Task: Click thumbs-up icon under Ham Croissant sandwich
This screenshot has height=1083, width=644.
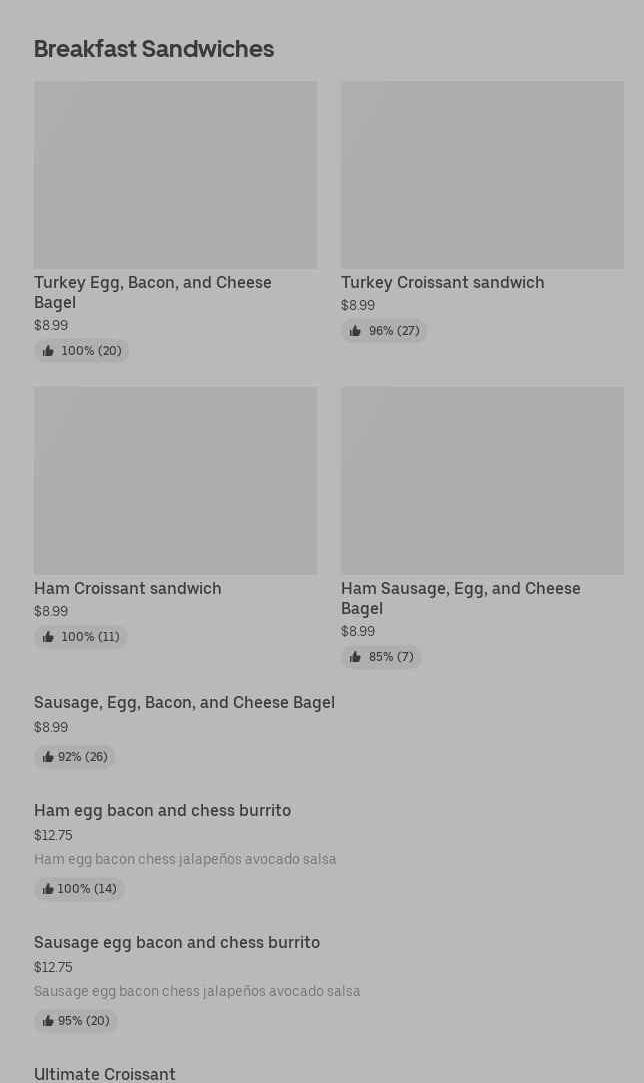Action: tap(48, 637)
